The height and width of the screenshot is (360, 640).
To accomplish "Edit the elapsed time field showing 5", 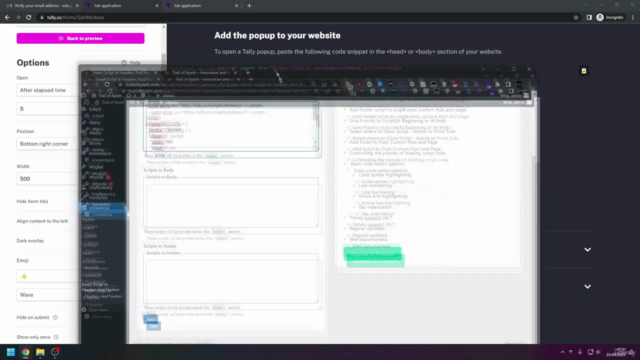I will (47, 109).
